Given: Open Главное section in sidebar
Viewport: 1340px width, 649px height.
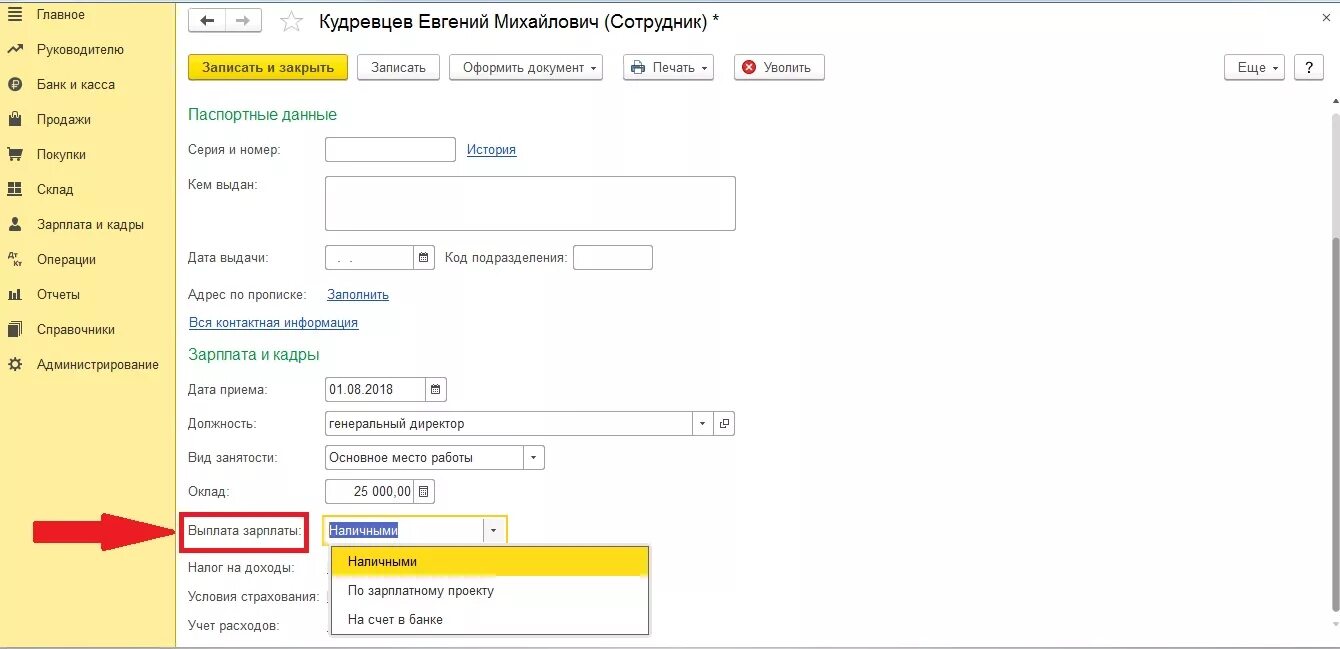Looking at the screenshot, I should (x=61, y=15).
